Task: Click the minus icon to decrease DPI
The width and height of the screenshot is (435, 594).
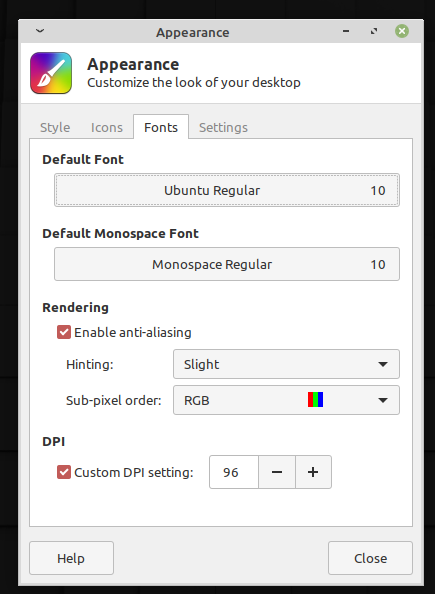Action: click(277, 472)
